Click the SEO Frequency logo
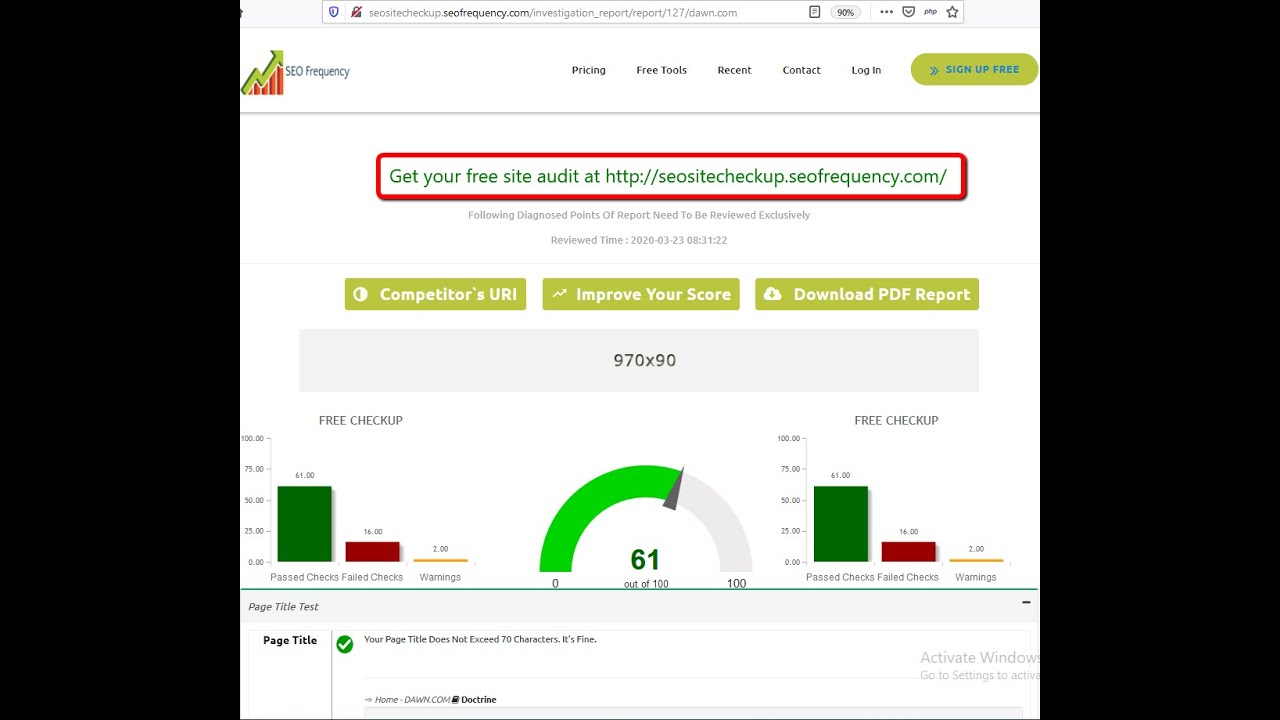Viewport: 1280px width, 720px height. tap(296, 72)
